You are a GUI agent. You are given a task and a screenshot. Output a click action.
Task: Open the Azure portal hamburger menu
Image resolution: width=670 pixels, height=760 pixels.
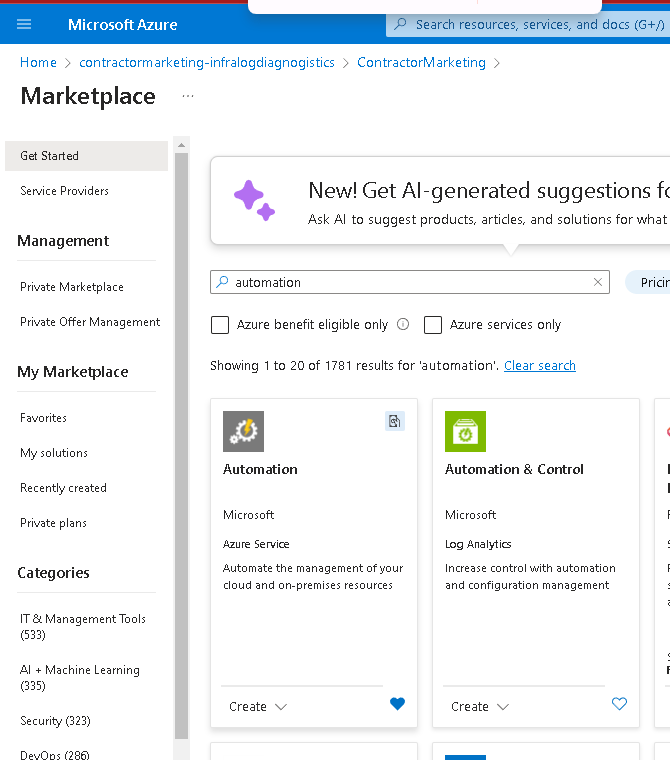pos(24,24)
